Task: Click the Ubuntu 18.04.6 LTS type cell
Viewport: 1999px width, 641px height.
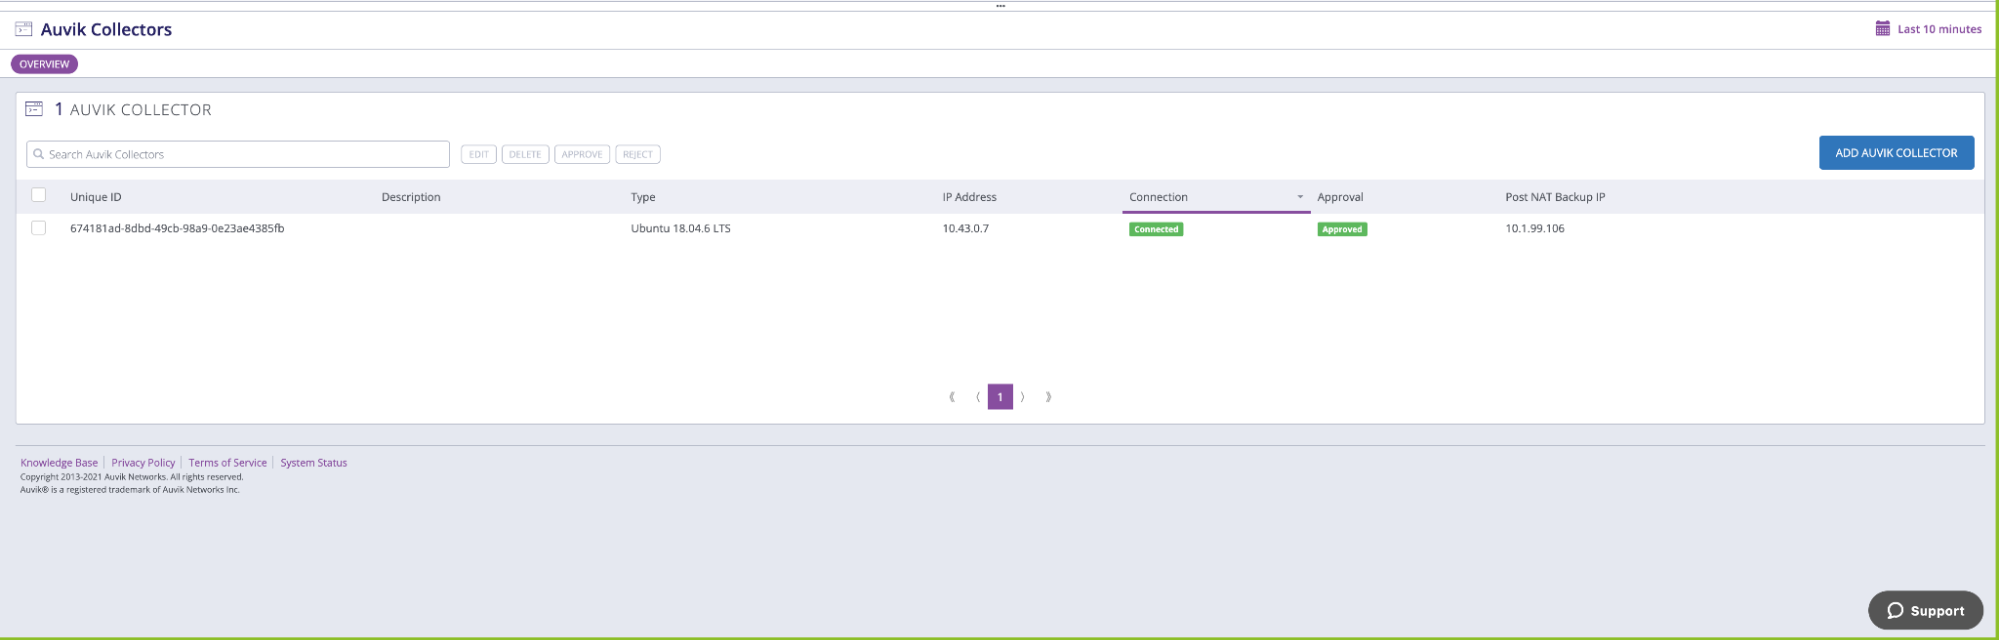Action: [680, 228]
